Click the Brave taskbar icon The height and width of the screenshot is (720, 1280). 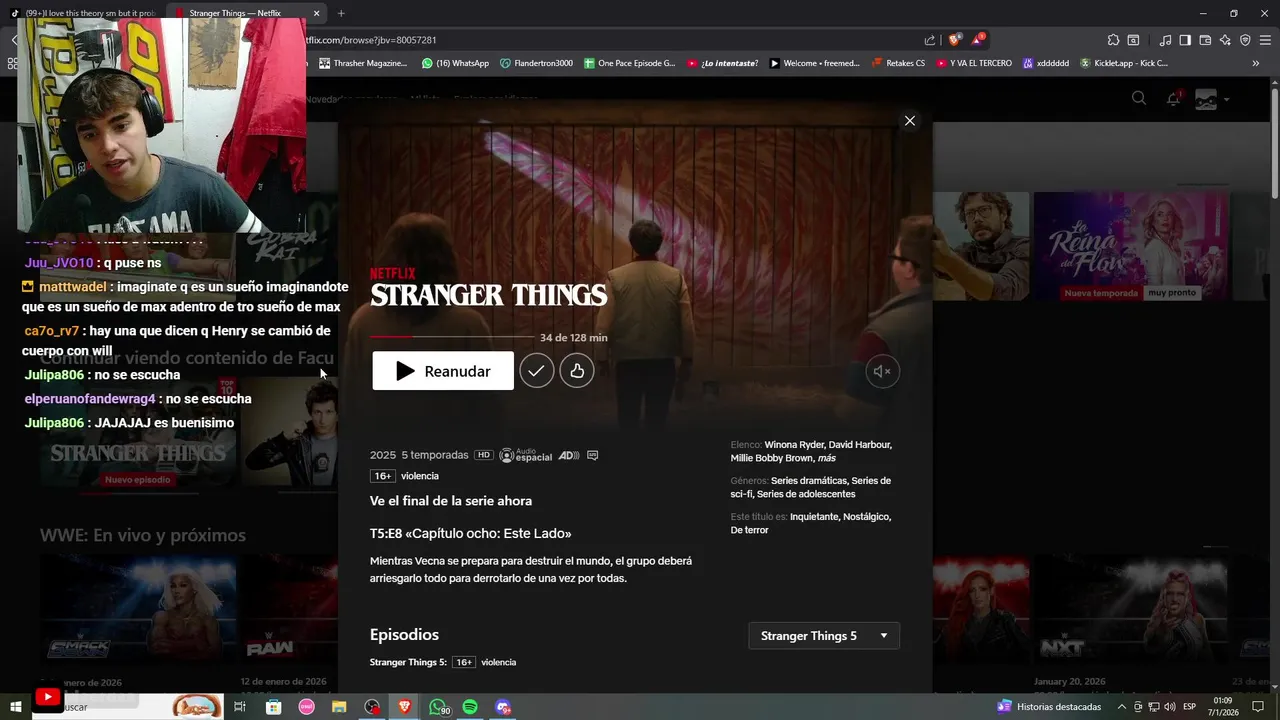pos(405,707)
